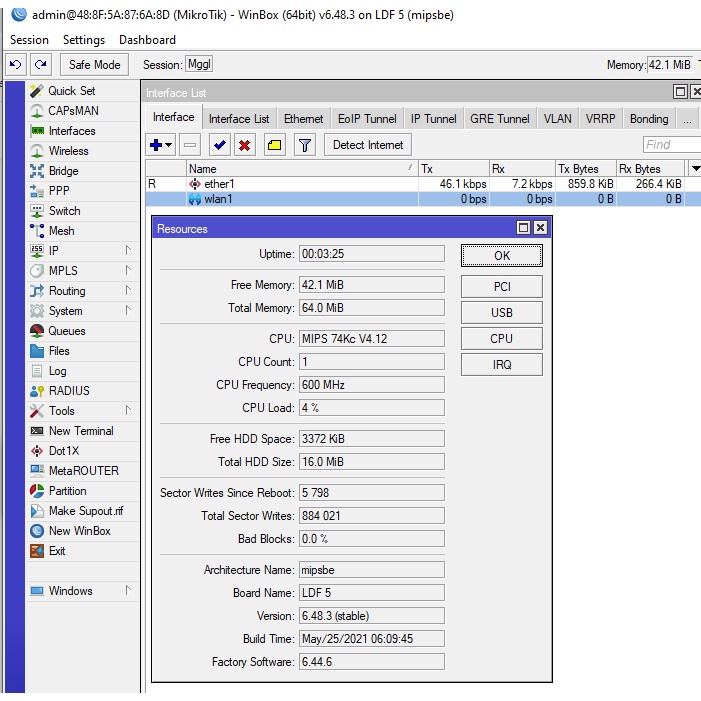Switch to the GRE Tunnel tab
Image resolution: width=701 pixels, height=701 pixels.
coord(499,119)
